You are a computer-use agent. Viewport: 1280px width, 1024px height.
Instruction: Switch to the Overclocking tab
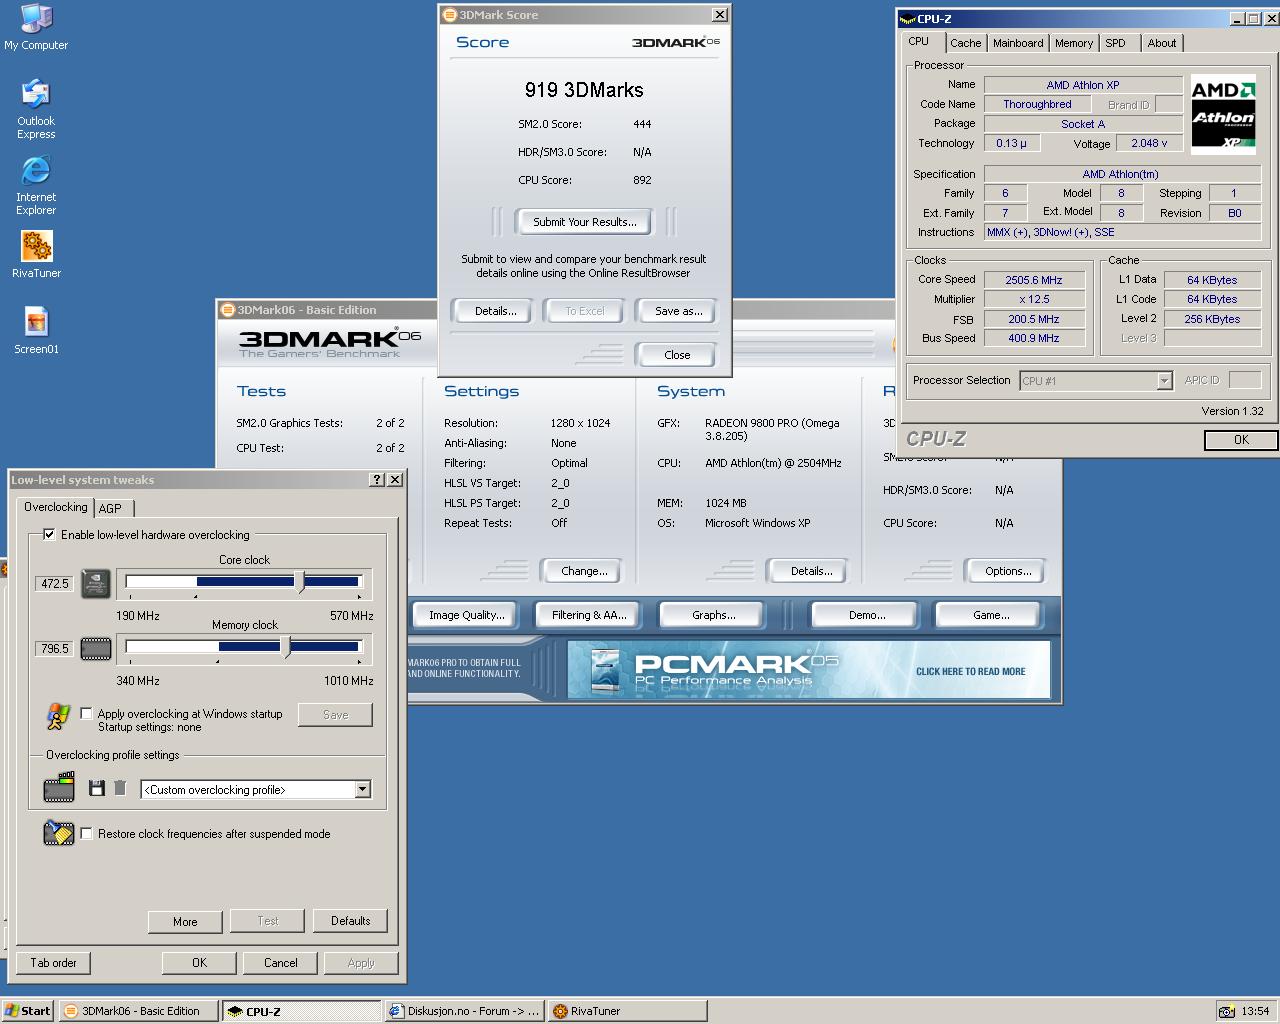56,507
